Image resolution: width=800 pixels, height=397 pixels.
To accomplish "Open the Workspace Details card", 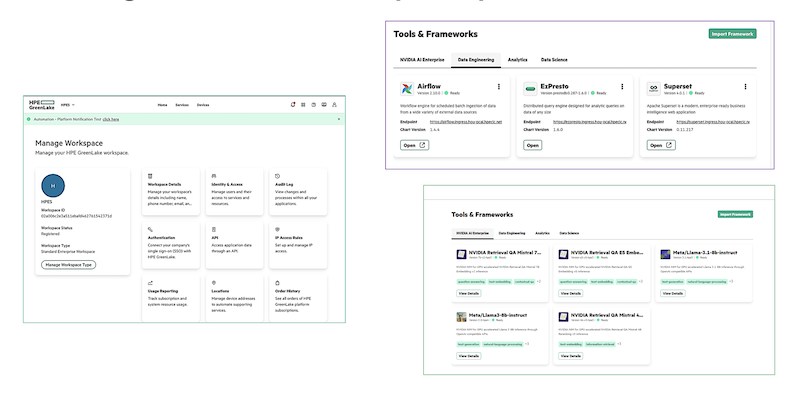I will coord(170,192).
